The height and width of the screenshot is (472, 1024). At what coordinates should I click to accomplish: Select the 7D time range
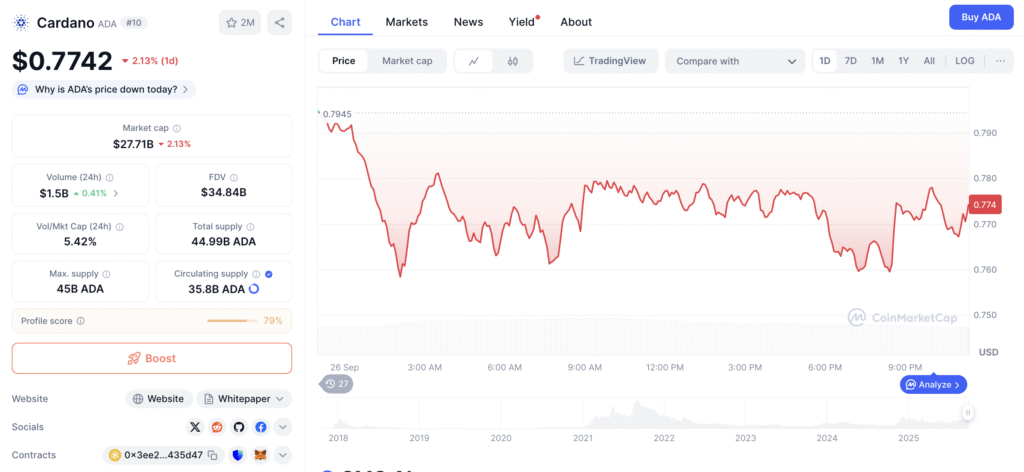coord(850,61)
